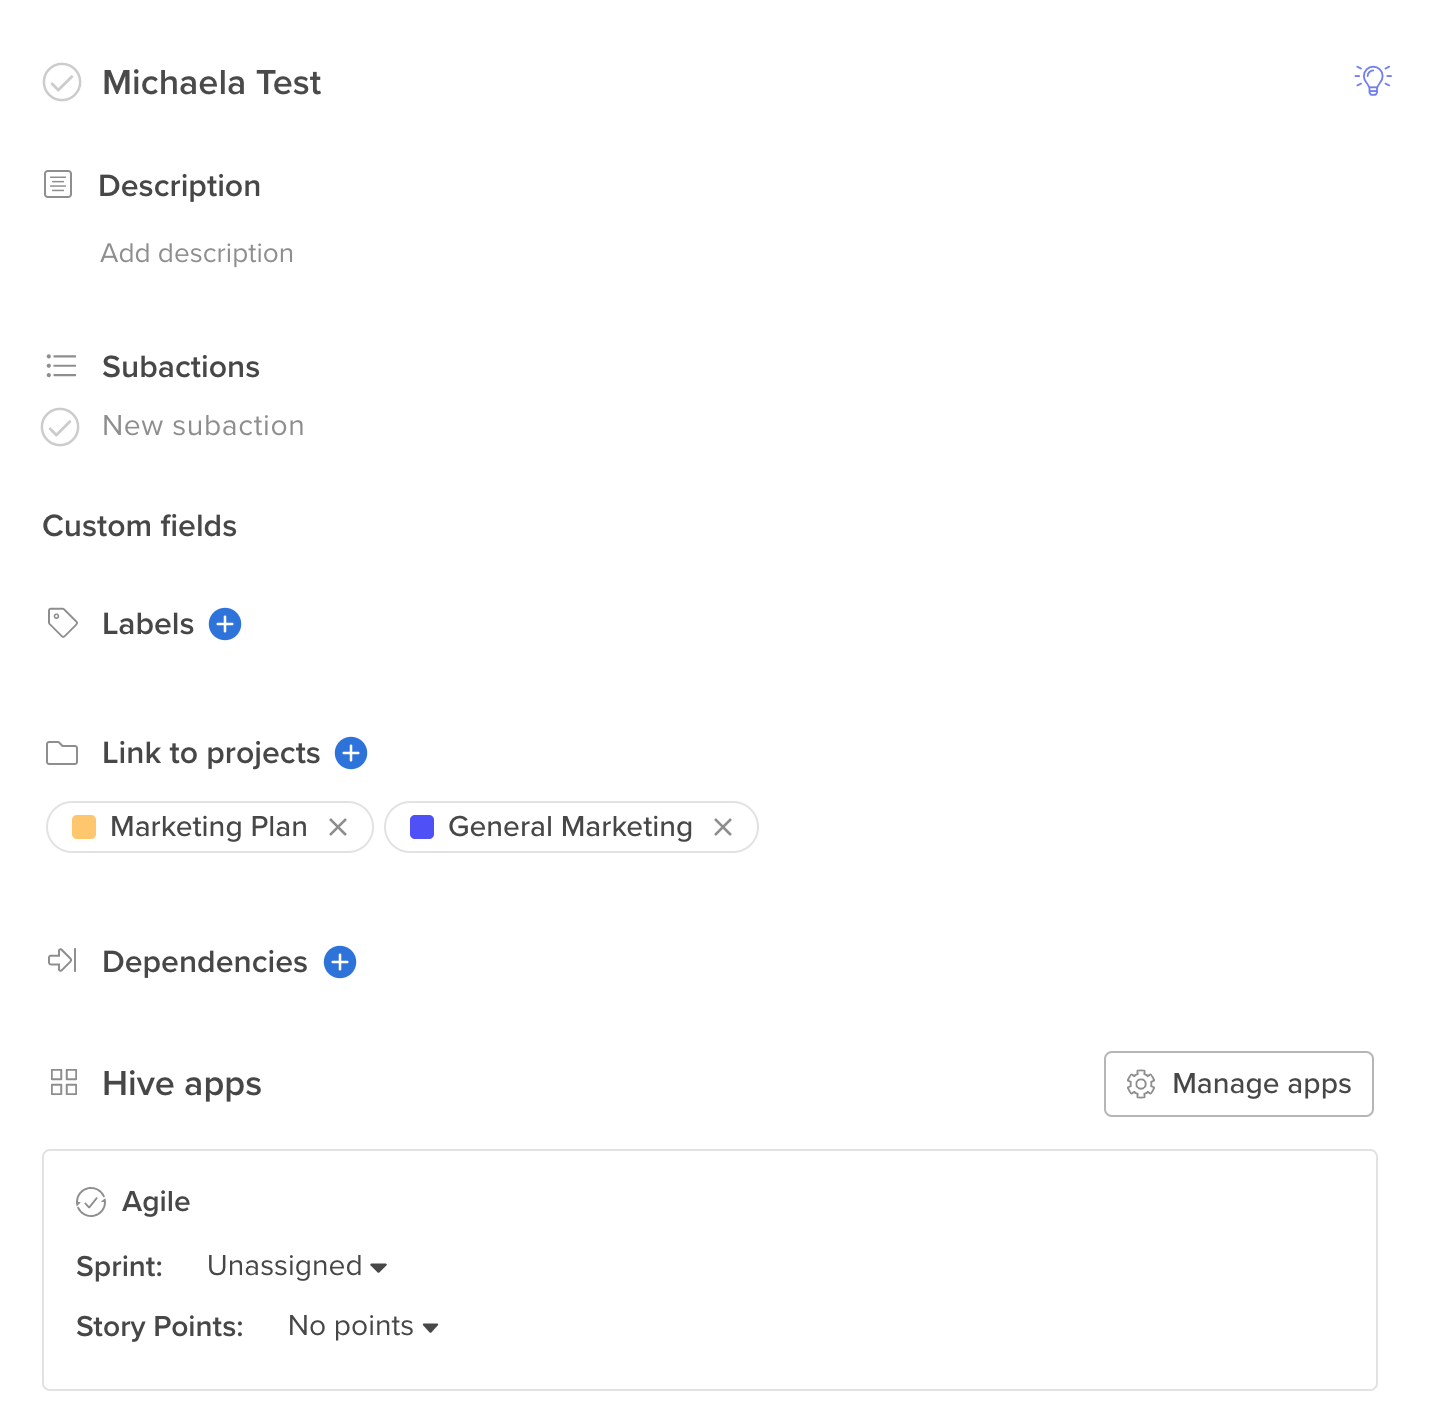1444x1414 pixels.
Task: Click the Marketing Plan project chip text
Action: pyautogui.click(x=209, y=827)
